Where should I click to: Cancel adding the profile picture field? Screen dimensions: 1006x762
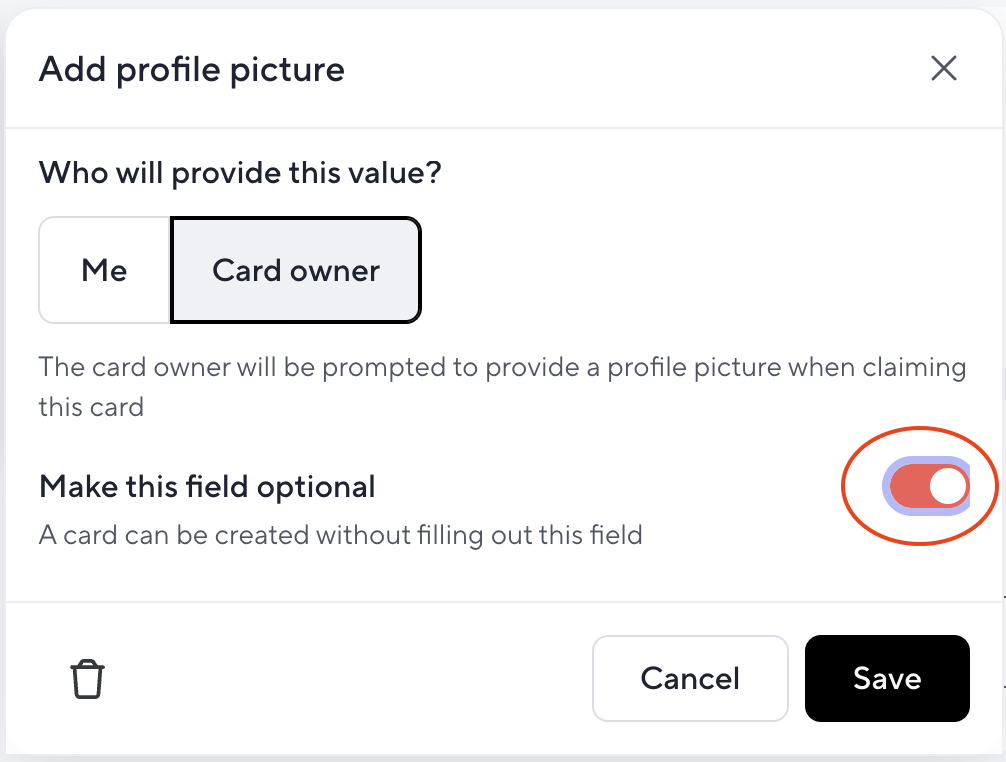(690, 679)
